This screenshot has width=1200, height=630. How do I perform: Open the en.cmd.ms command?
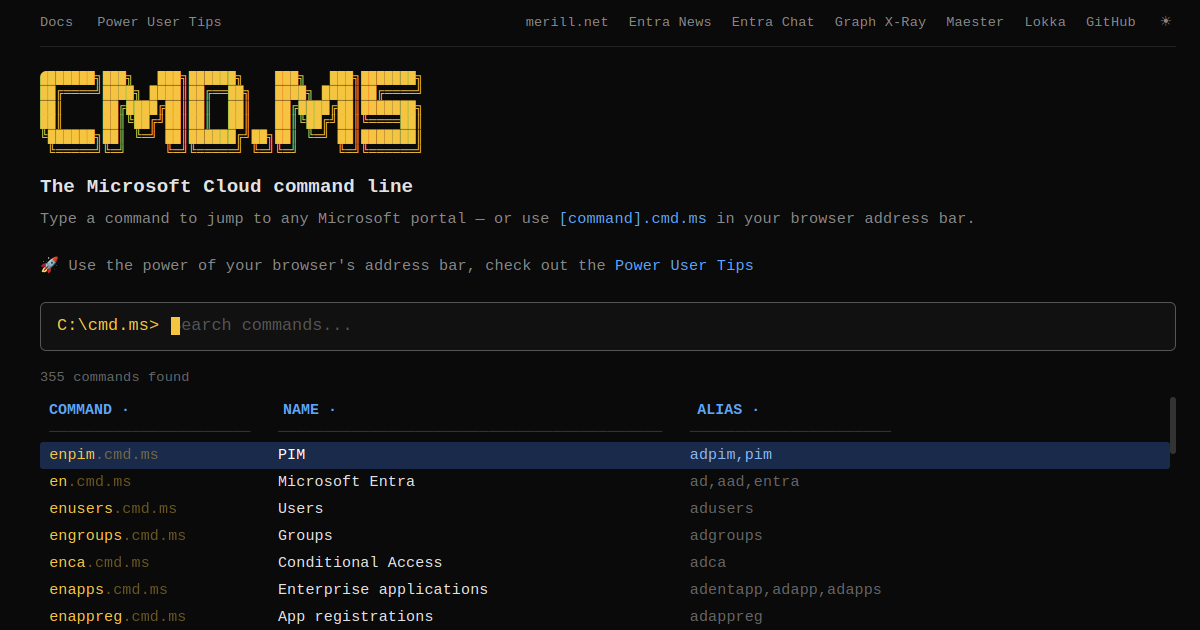(90, 482)
